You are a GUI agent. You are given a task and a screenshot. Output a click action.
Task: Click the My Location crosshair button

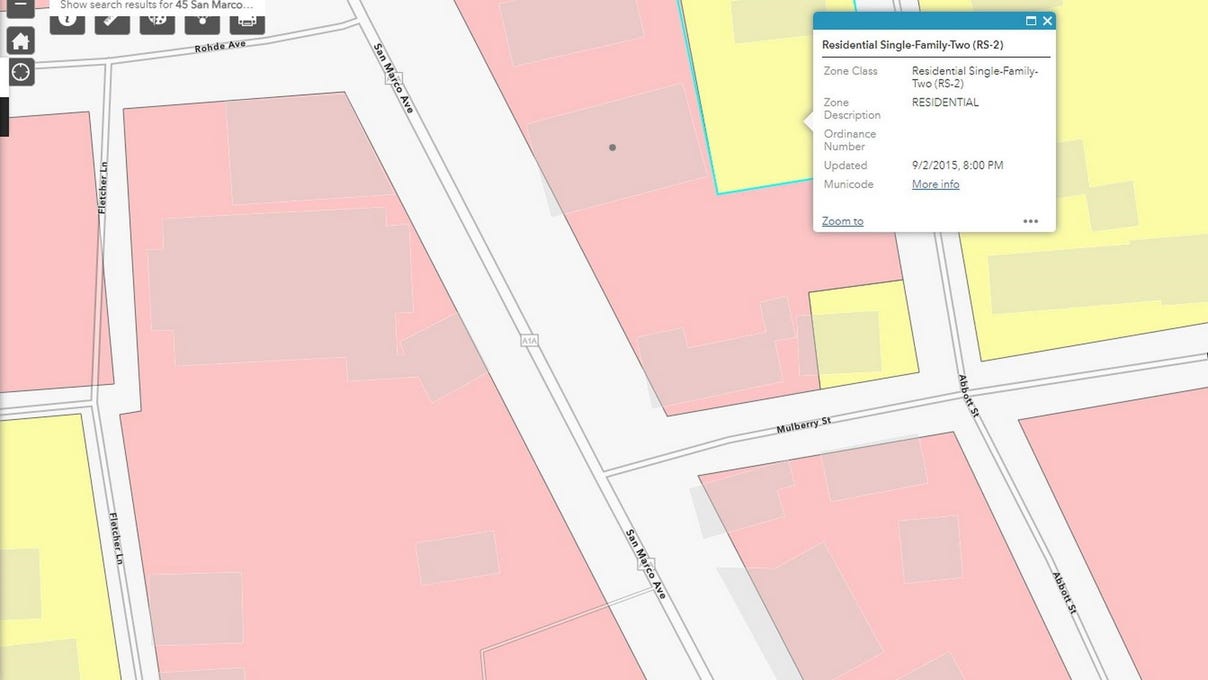click(x=21, y=72)
